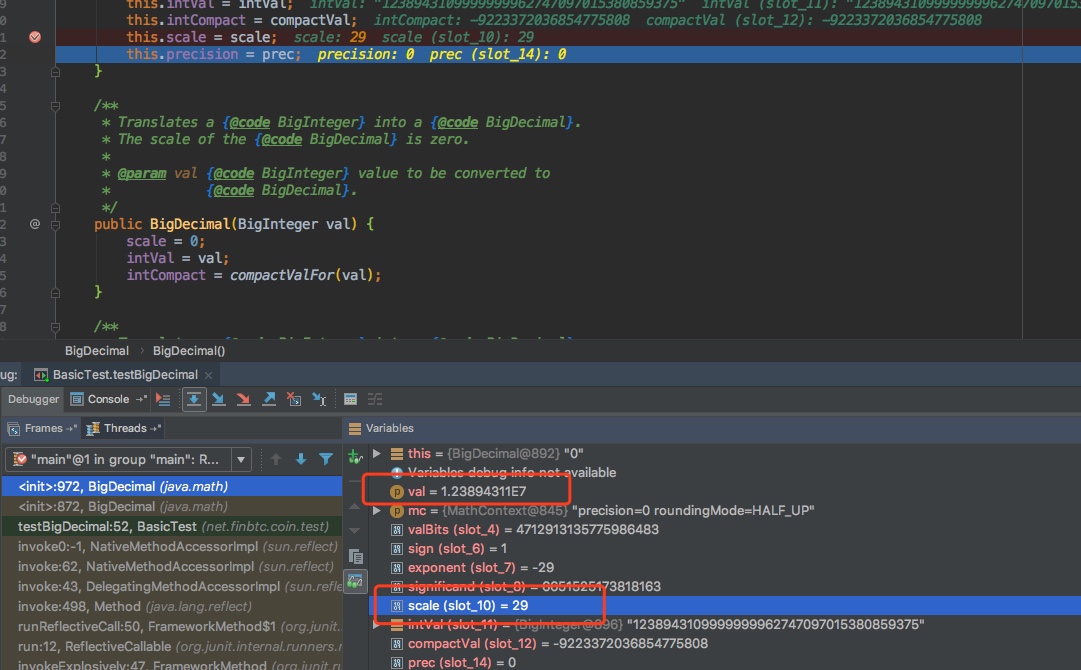Click the red Force Step Into icon
Screen dimensions: 1081x670
click(x=243, y=399)
